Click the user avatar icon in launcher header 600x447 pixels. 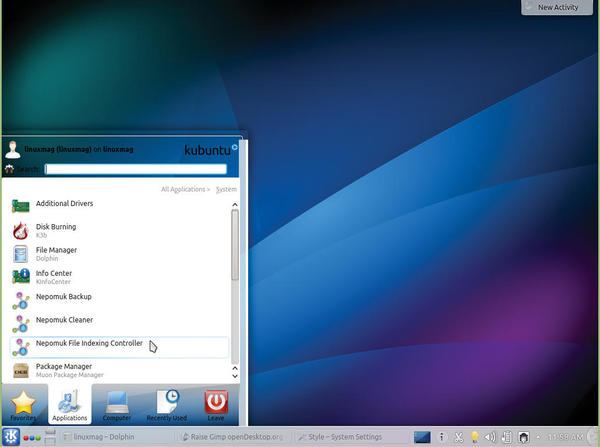tap(13, 150)
